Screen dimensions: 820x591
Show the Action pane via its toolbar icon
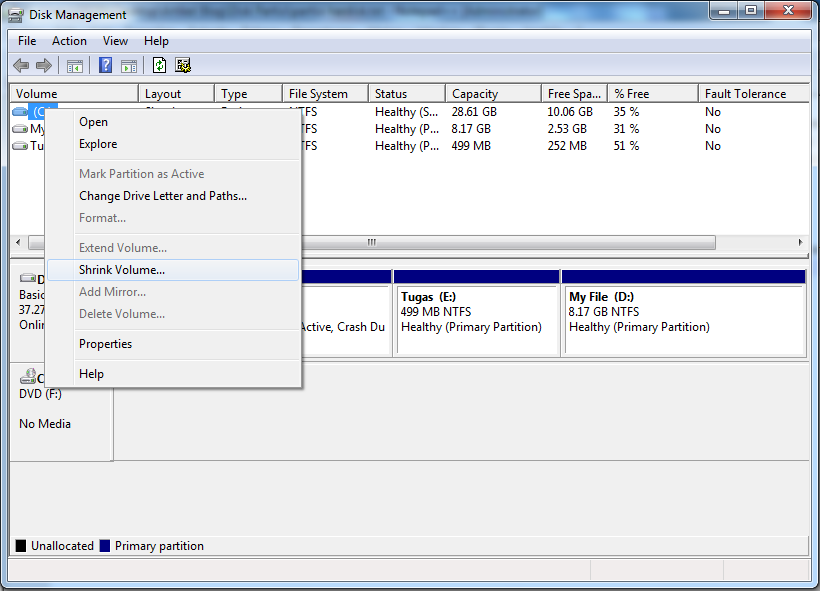[x=131, y=64]
